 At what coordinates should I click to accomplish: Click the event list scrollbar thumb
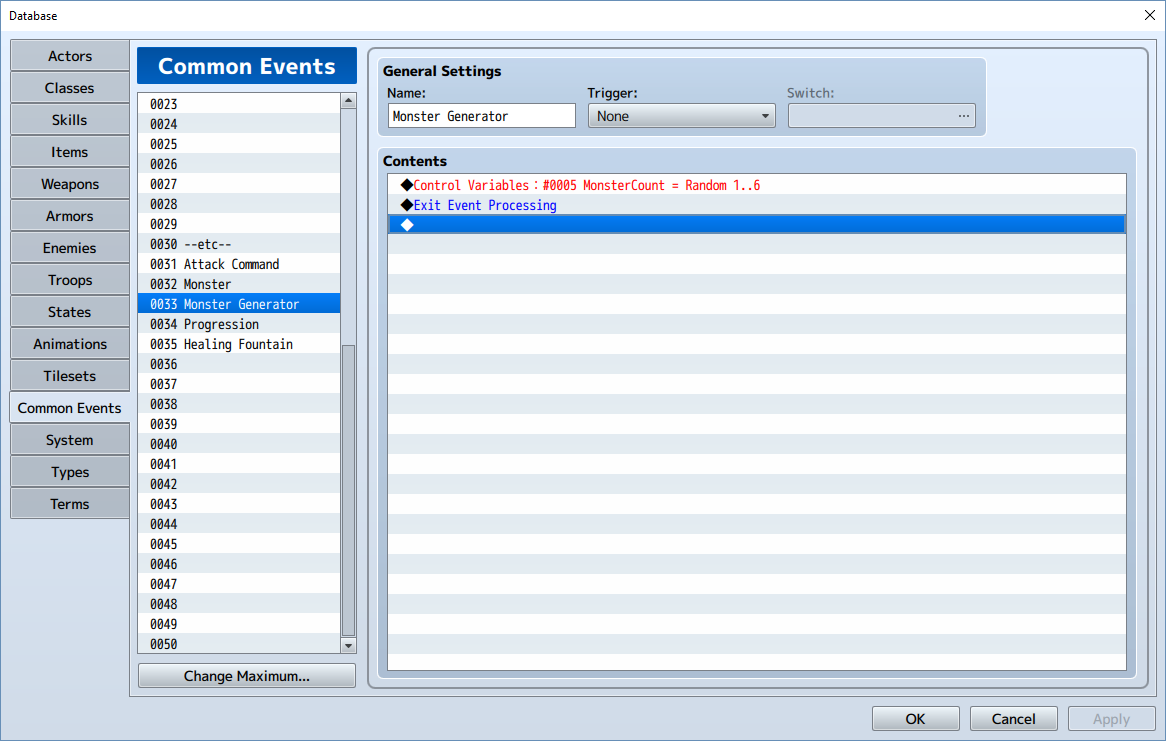tap(348, 490)
